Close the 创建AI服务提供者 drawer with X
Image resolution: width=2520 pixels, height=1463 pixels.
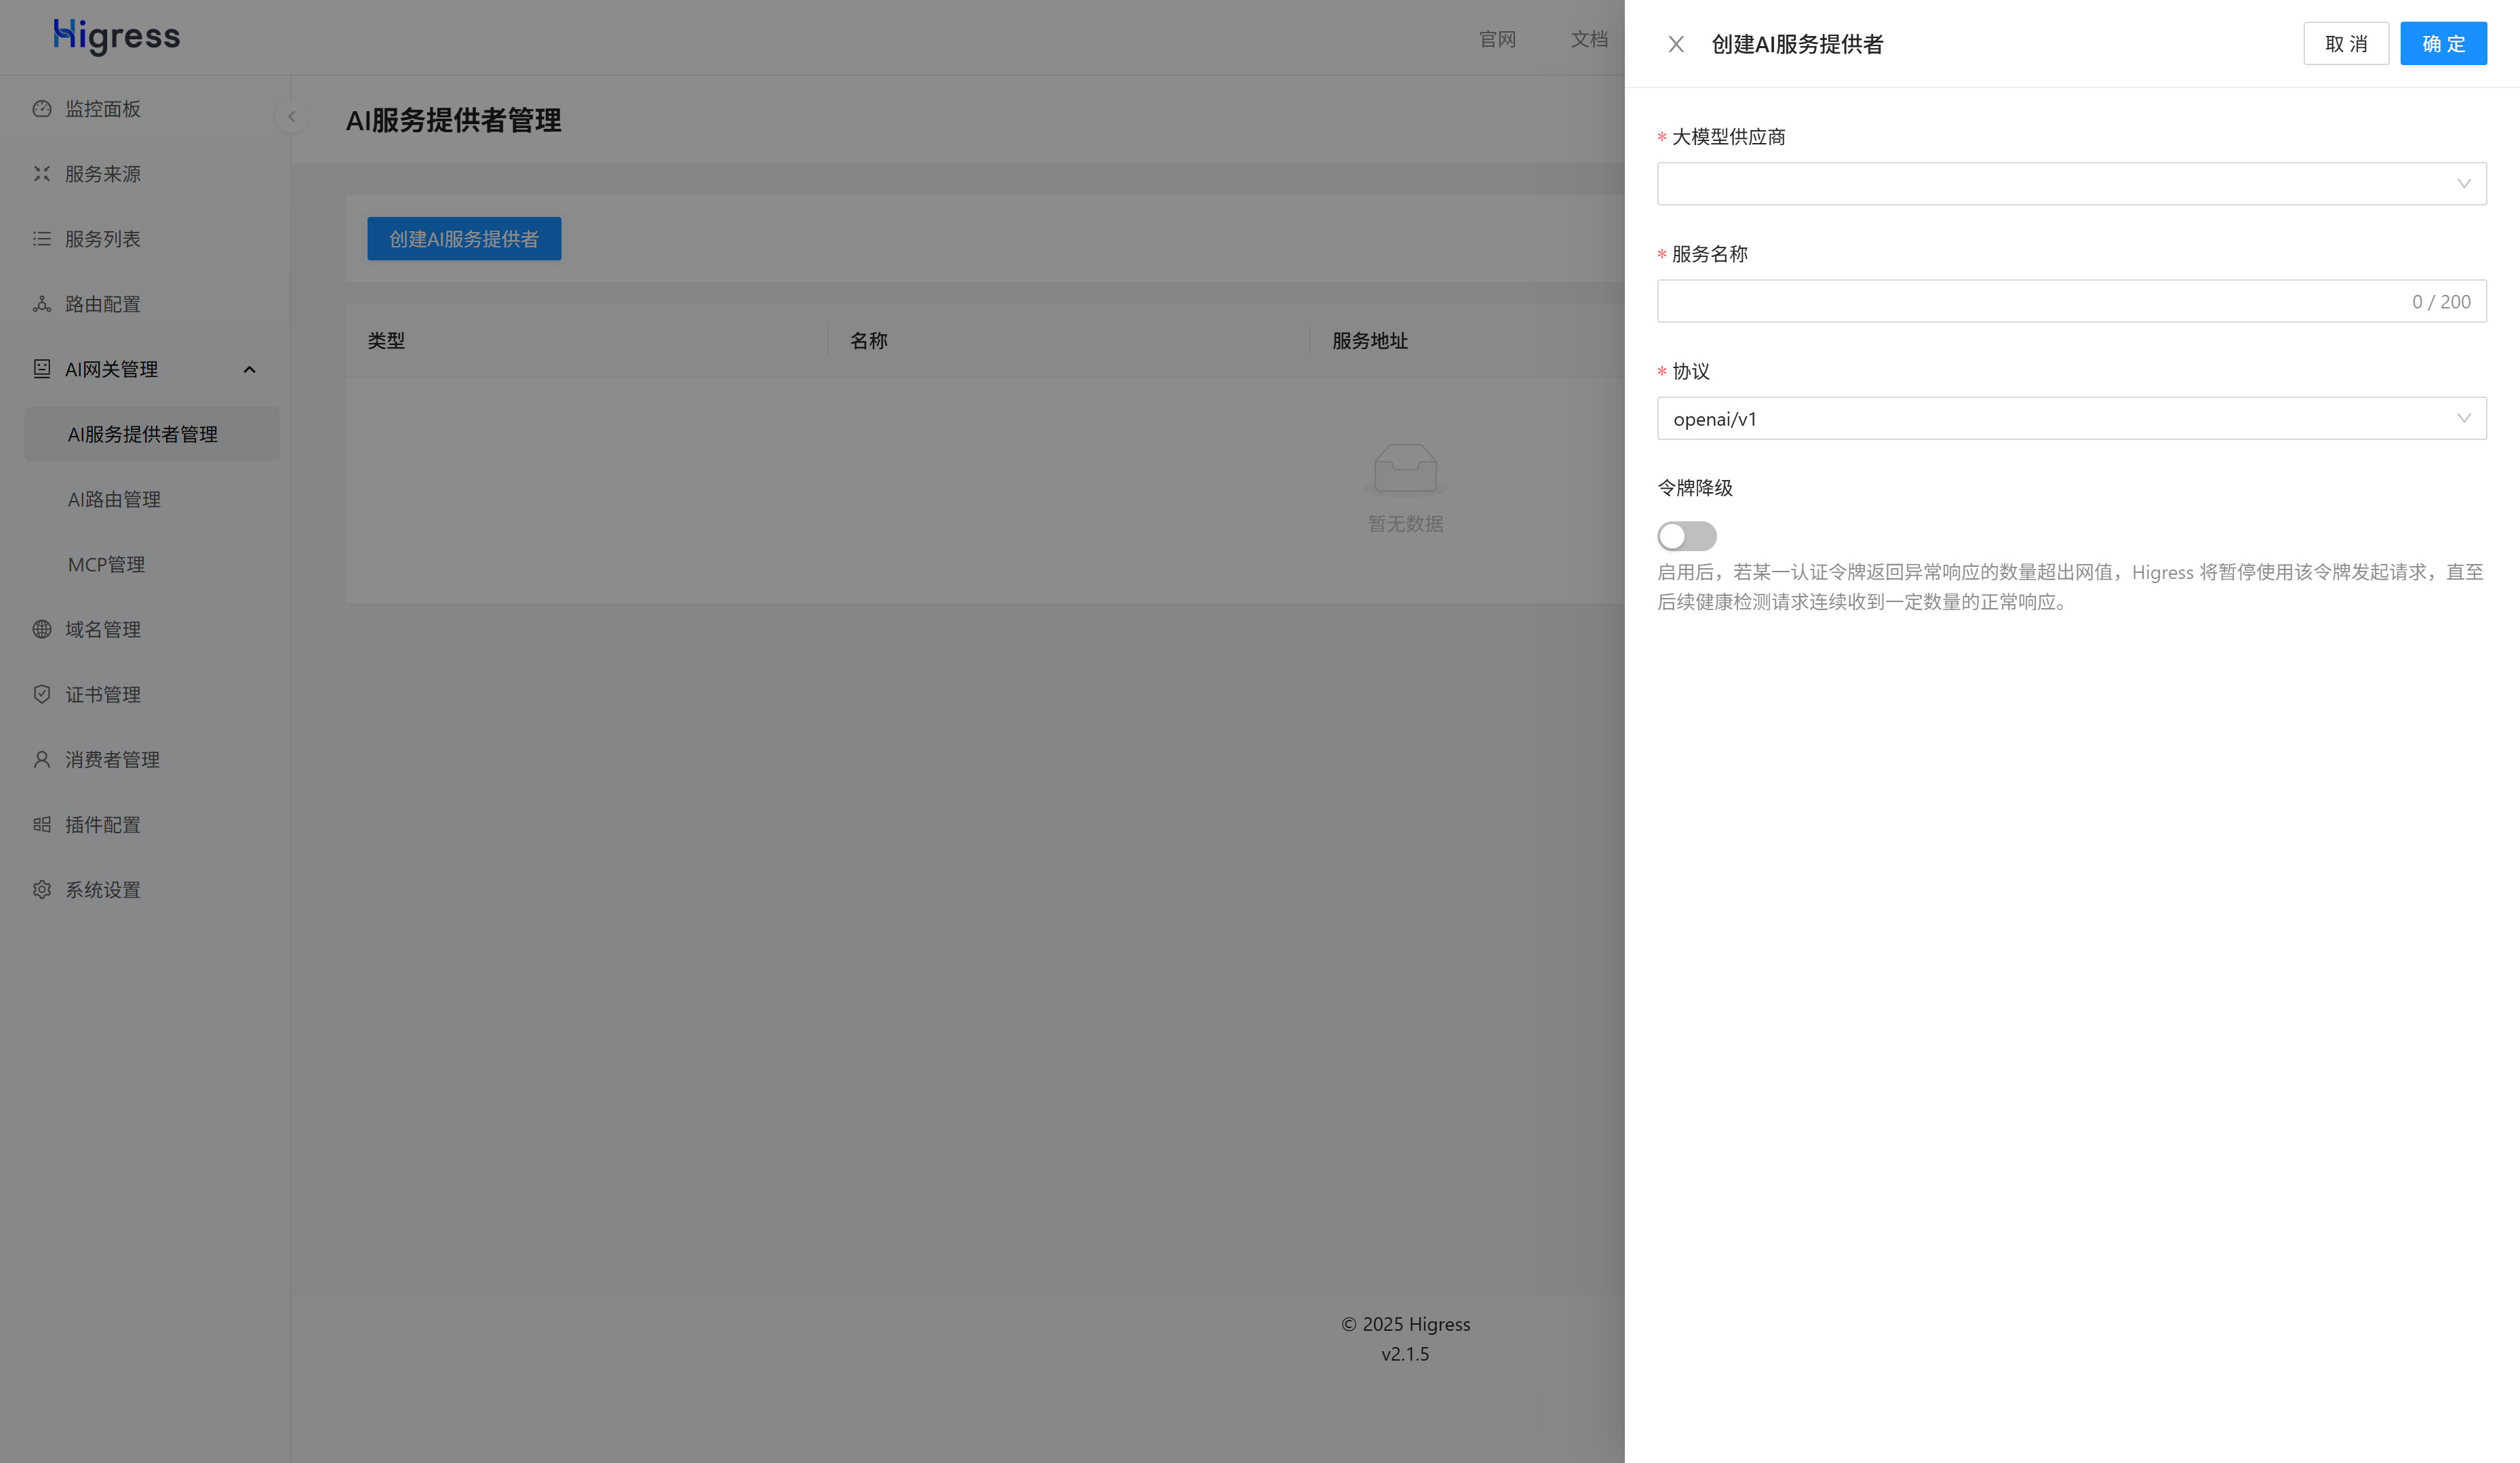[x=1676, y=44]
